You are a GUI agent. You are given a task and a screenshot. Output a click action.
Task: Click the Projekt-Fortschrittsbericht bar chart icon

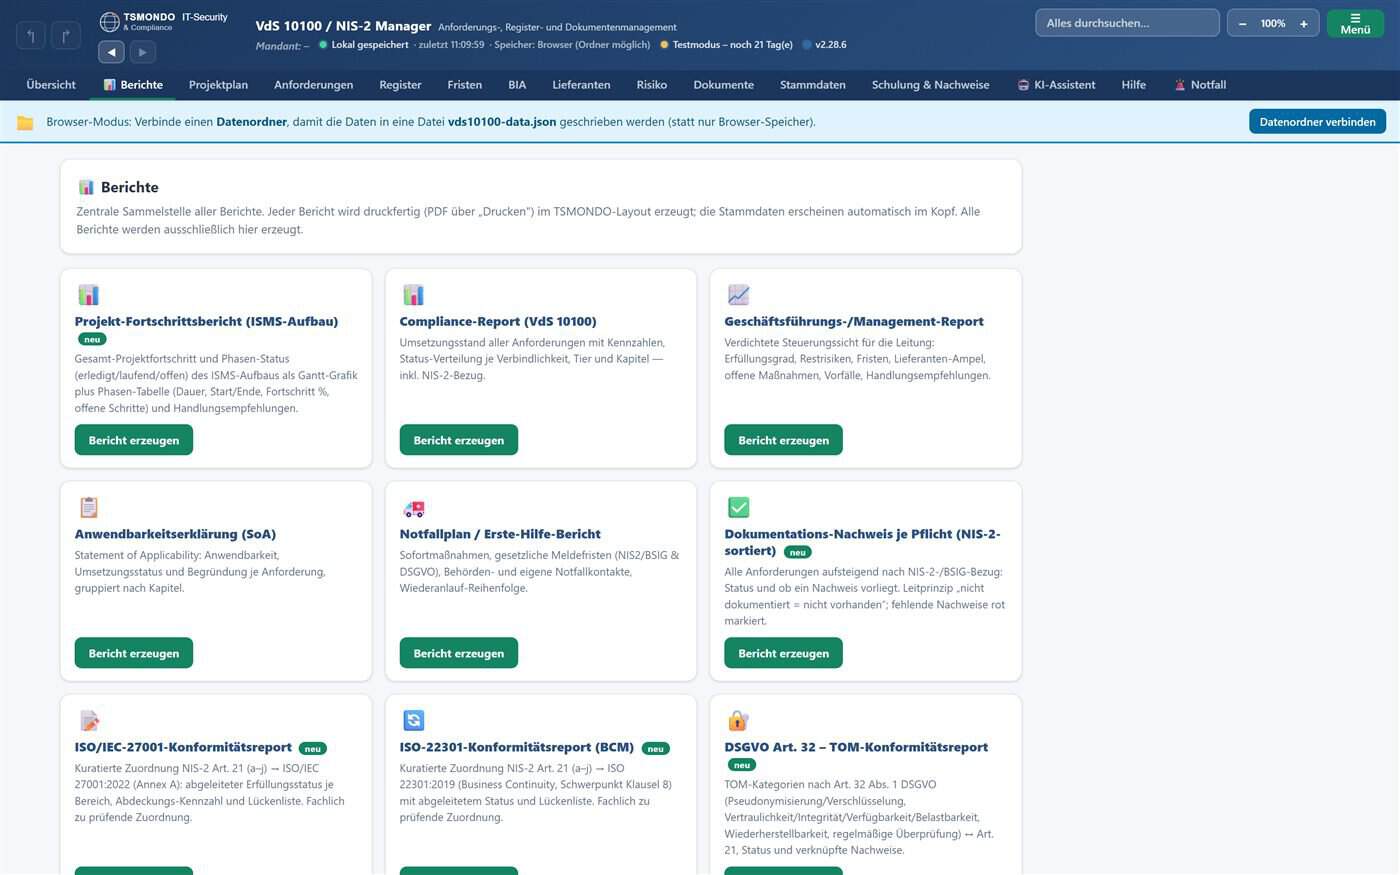pyautogui.click(x=89, y=295)
